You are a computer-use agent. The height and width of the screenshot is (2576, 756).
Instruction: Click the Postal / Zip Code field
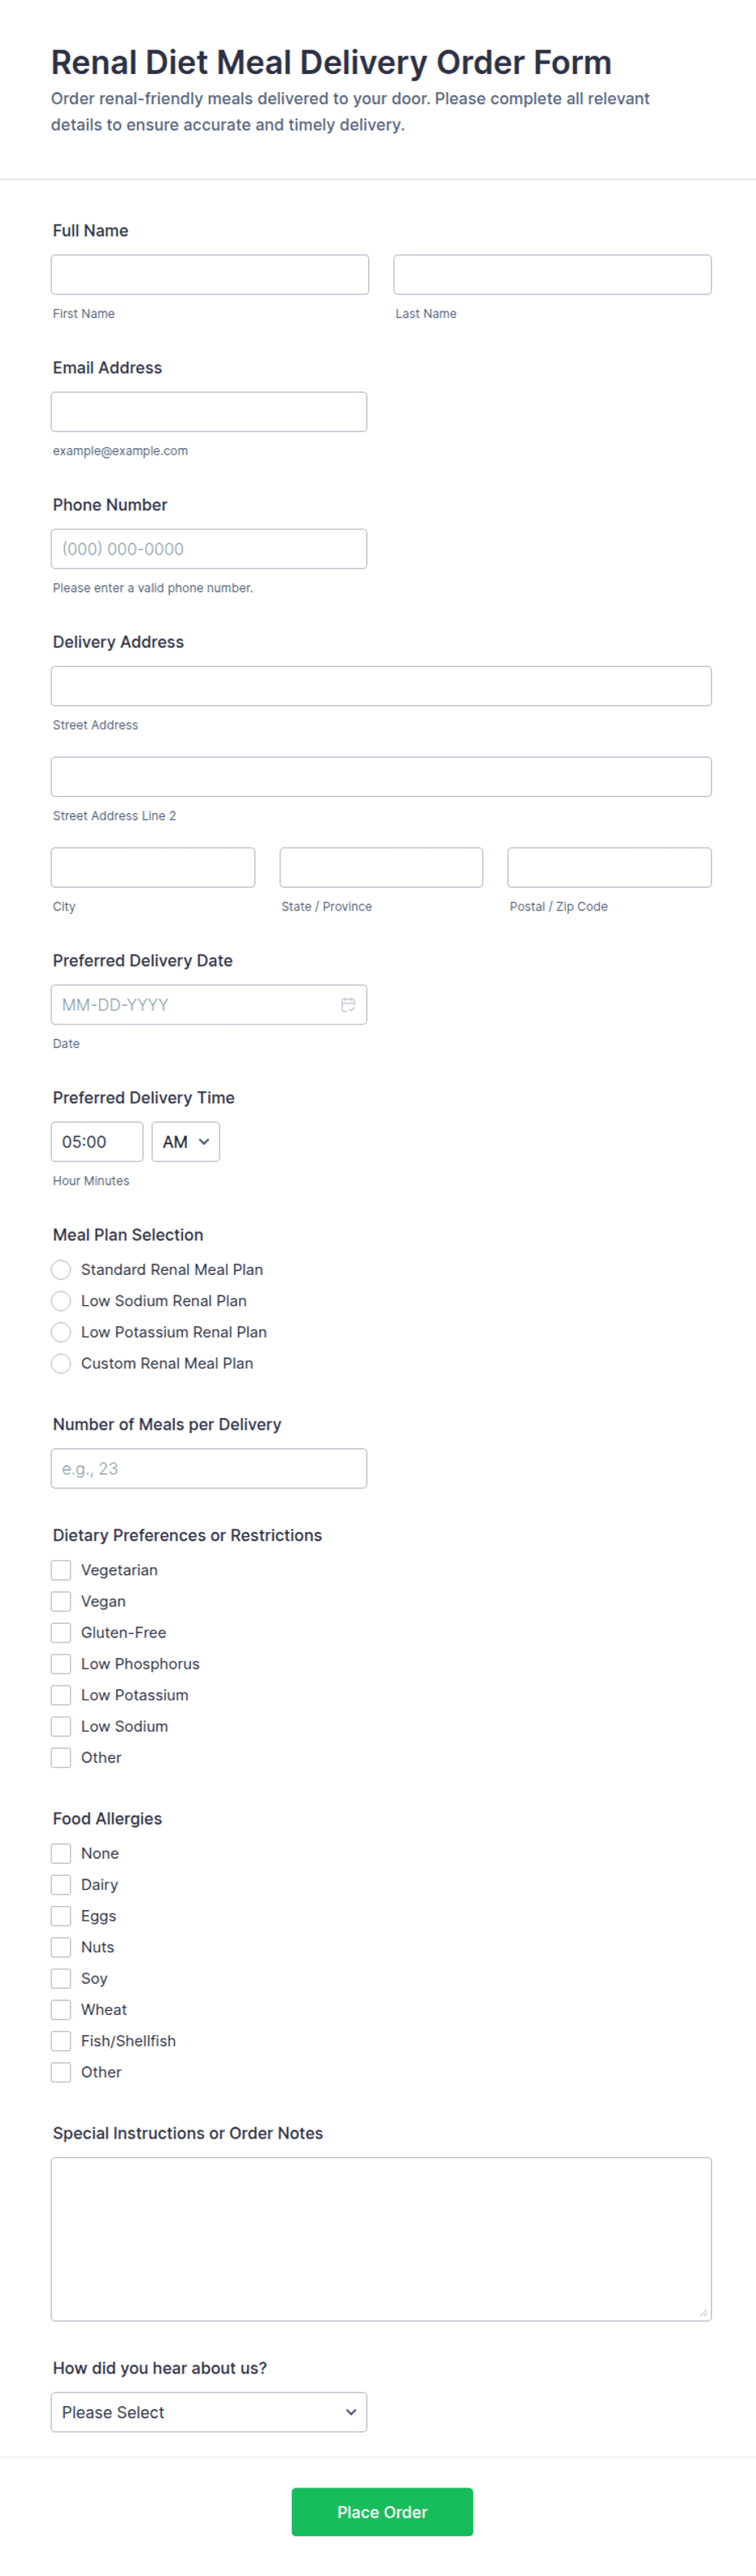(609, 867)
